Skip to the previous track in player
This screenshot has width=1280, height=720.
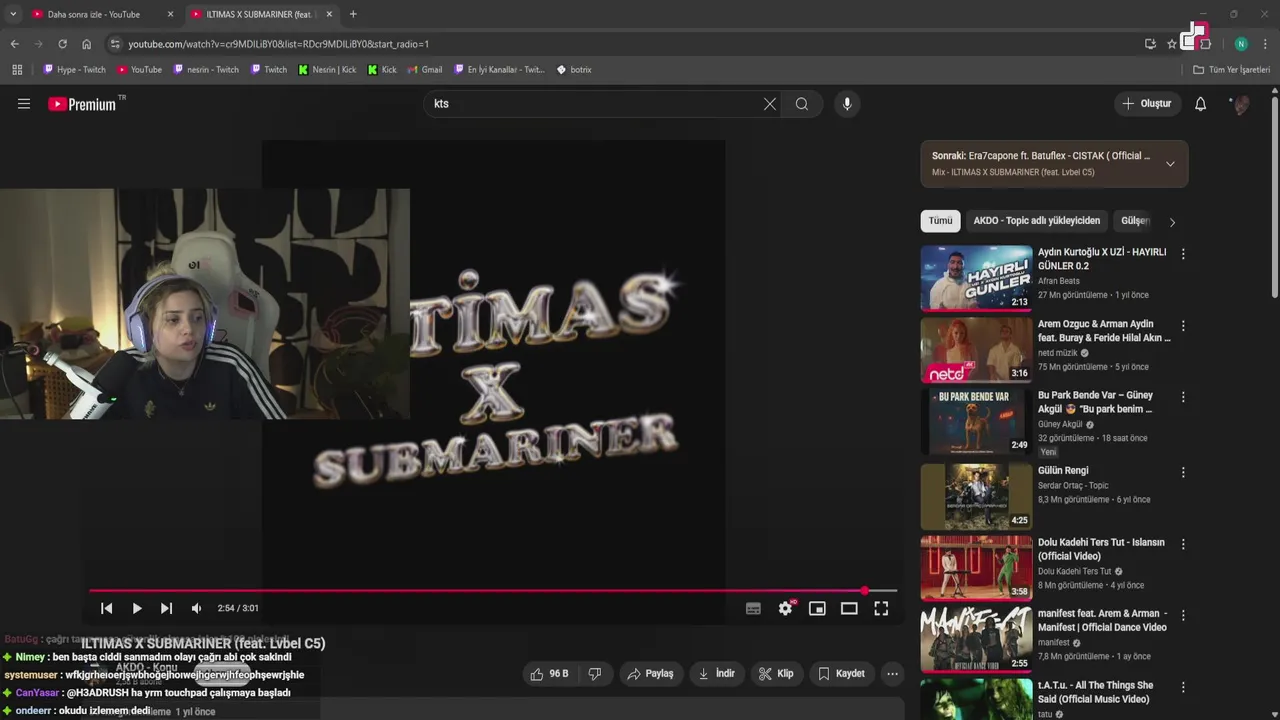107,608
